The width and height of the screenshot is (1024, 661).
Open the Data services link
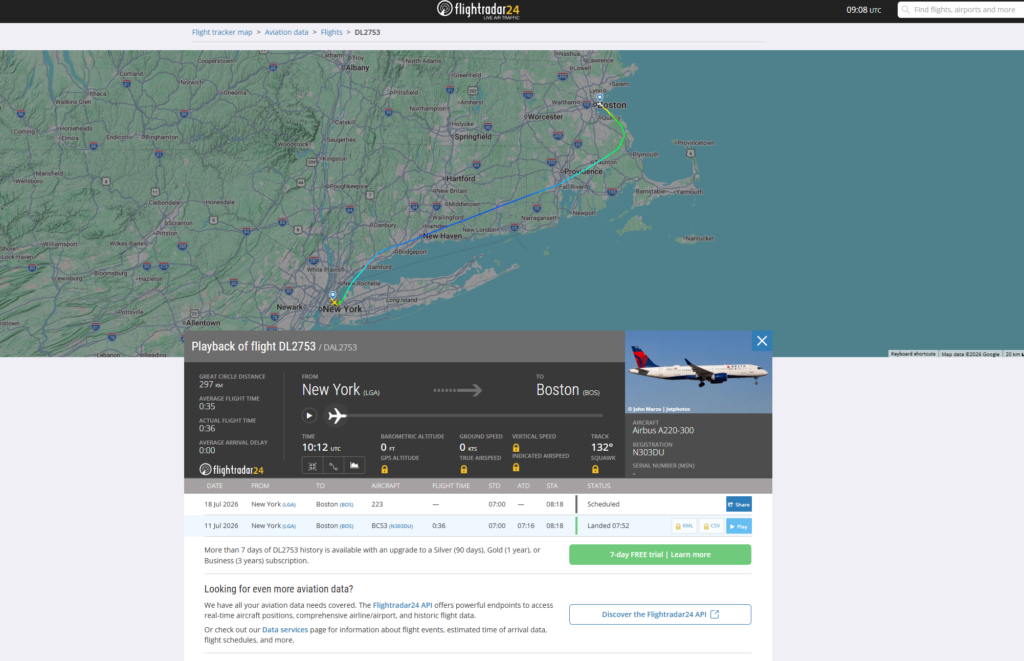[x=285, y=630]
